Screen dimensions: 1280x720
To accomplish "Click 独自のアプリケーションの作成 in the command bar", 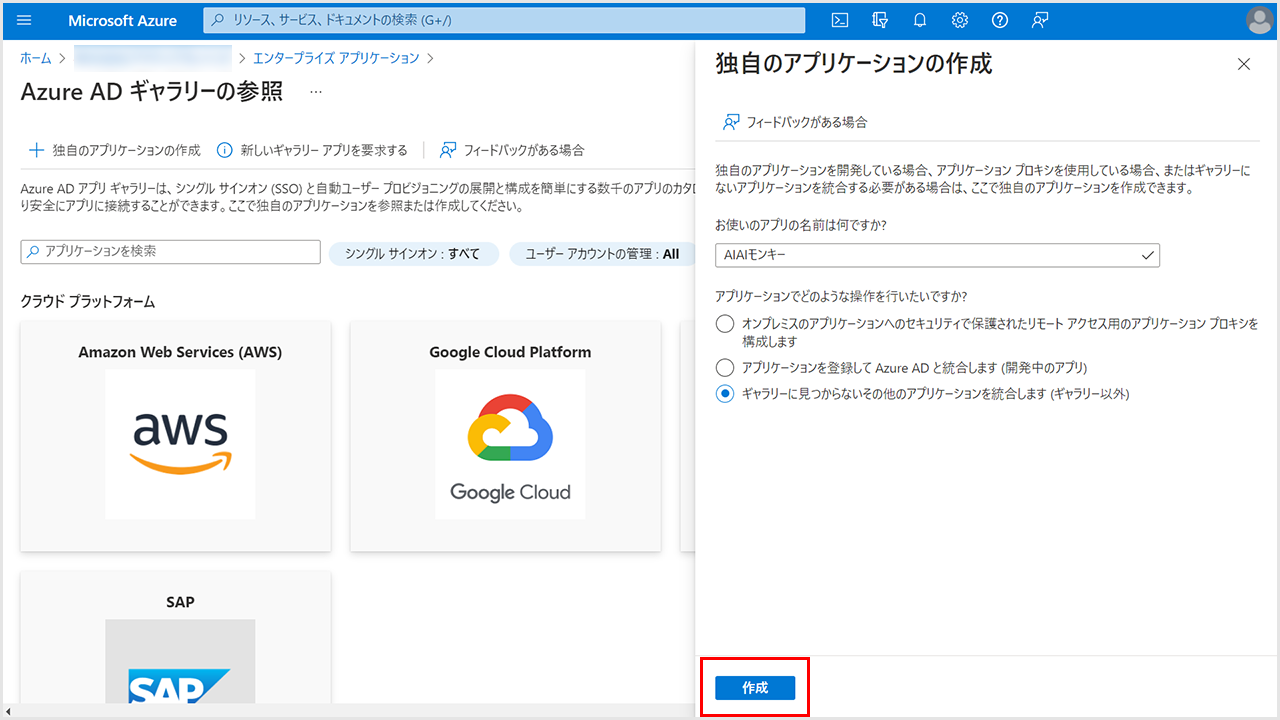I will (x=114, y=150).
